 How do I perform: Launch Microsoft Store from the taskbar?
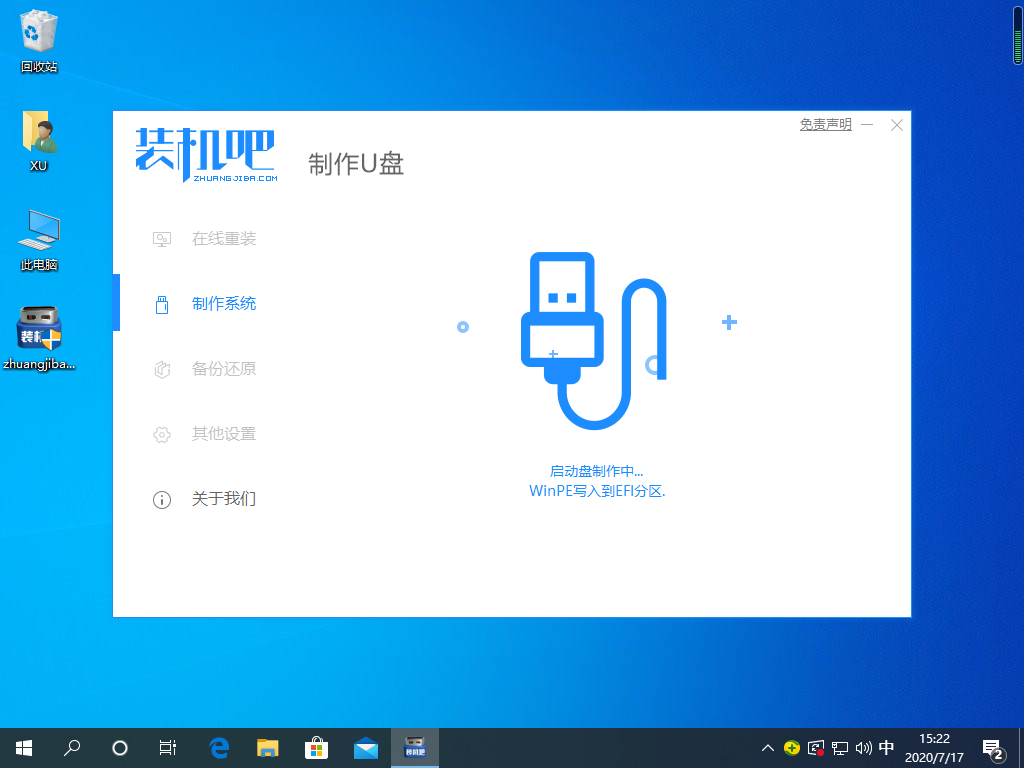[317, 747]
